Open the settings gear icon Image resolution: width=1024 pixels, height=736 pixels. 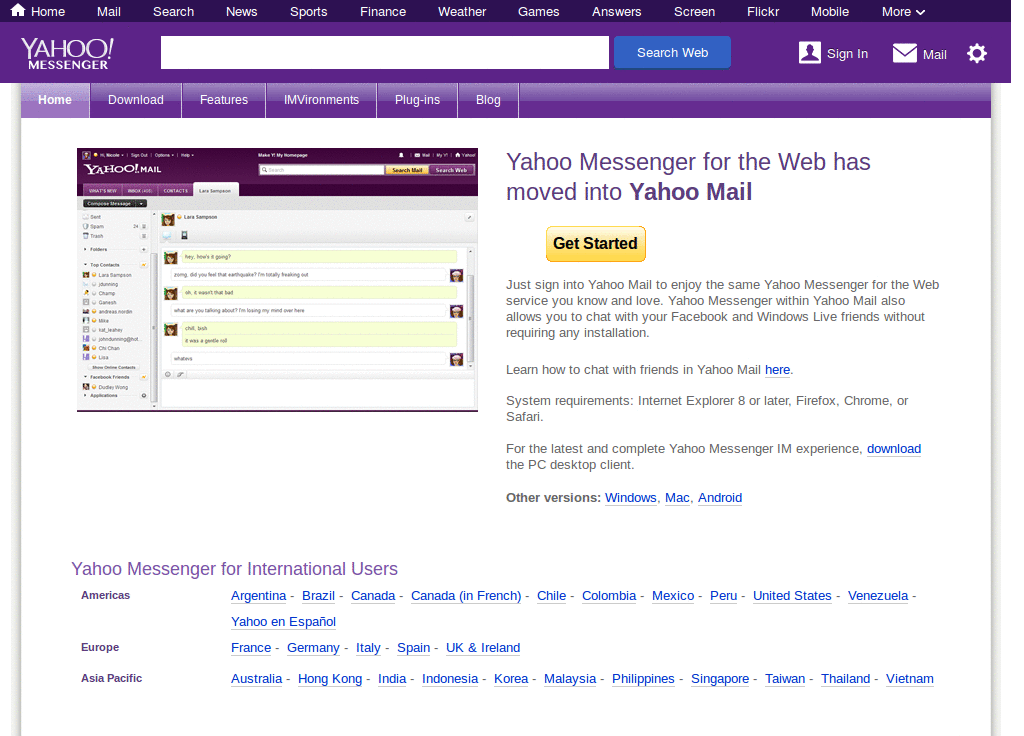(977, 54)
